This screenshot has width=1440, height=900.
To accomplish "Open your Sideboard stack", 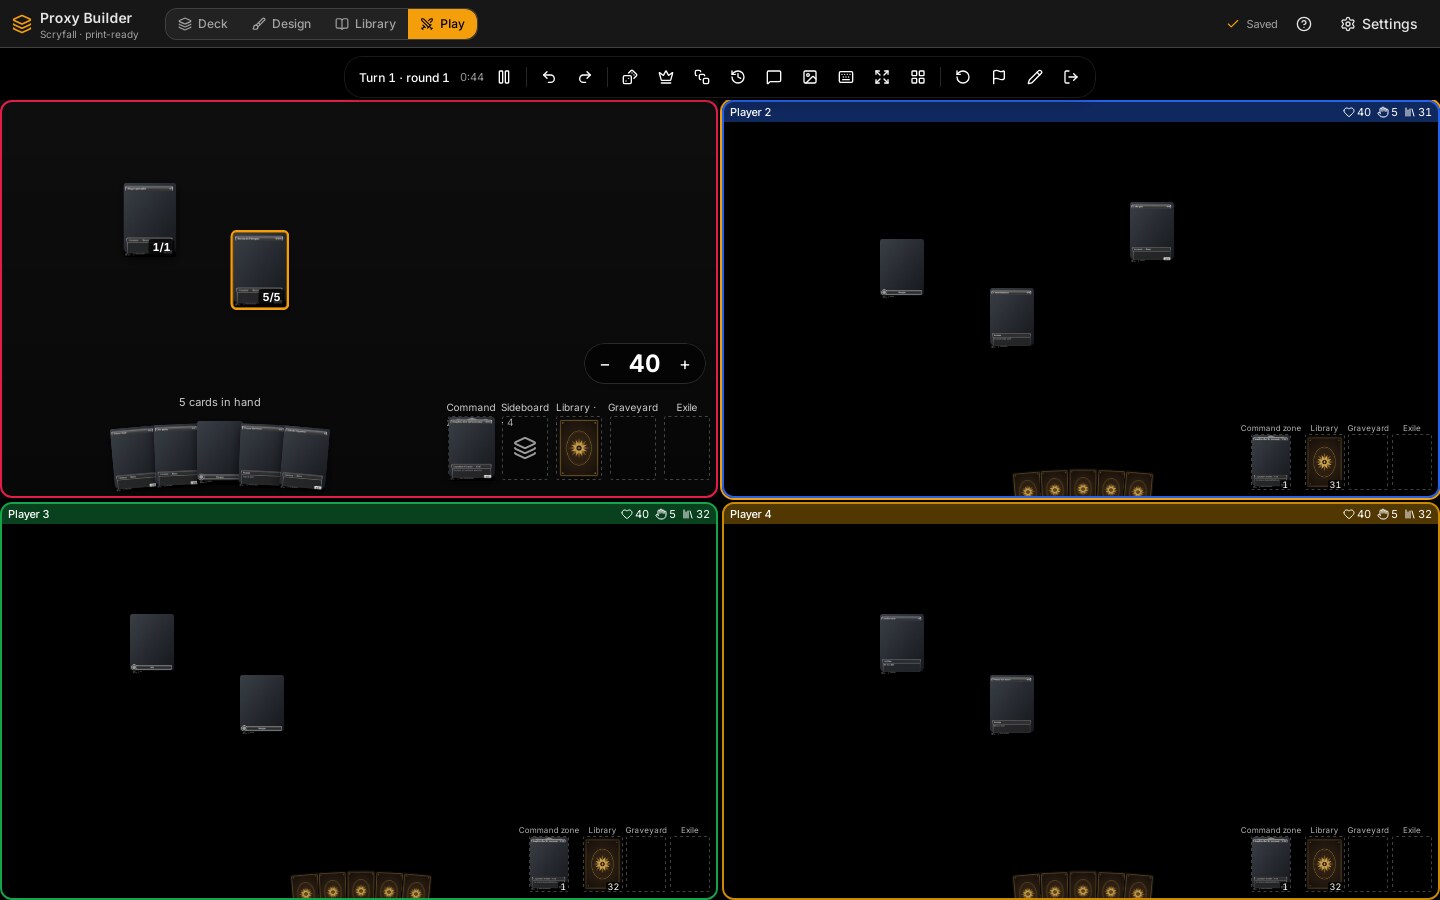I will [x=525, y=448].
